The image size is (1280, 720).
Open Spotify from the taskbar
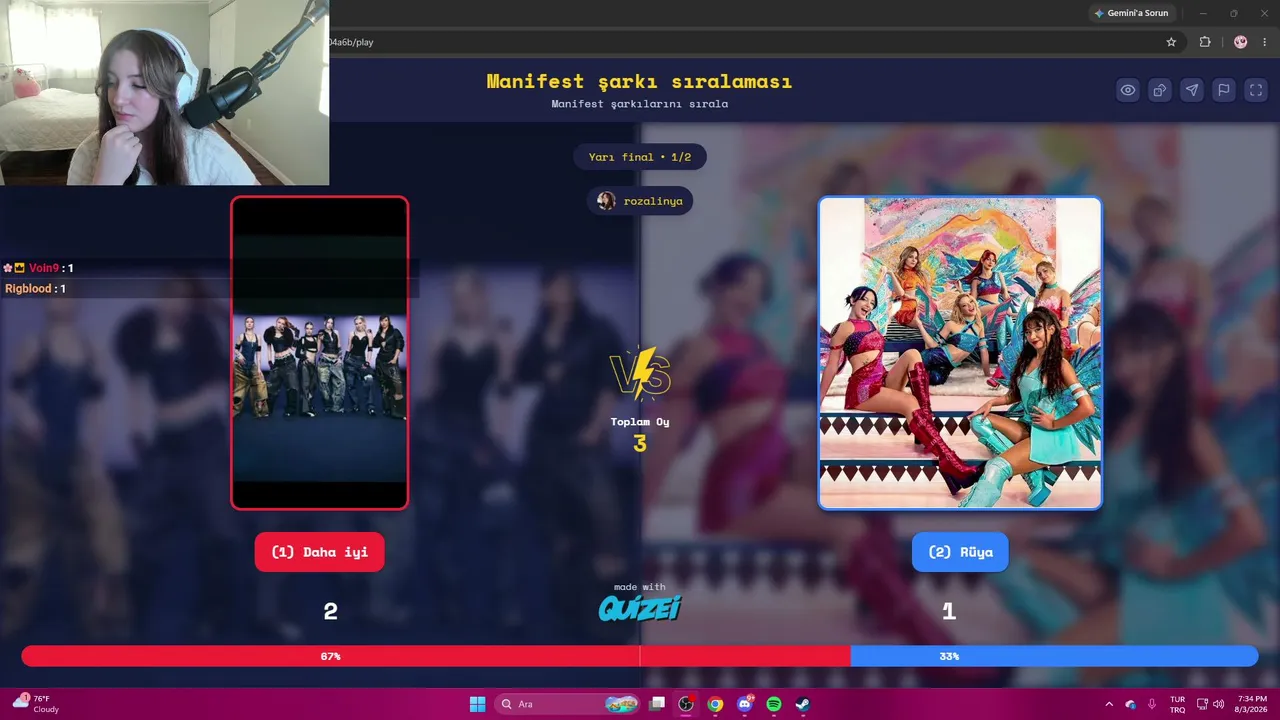774,704
